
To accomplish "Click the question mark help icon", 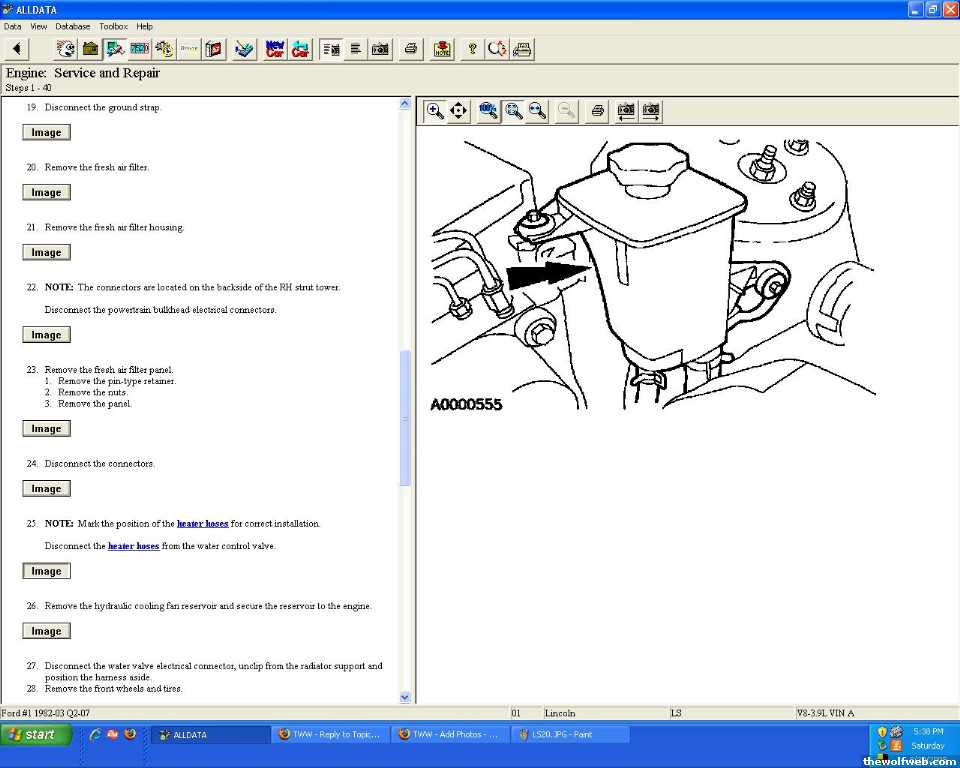I will (472, 48).
